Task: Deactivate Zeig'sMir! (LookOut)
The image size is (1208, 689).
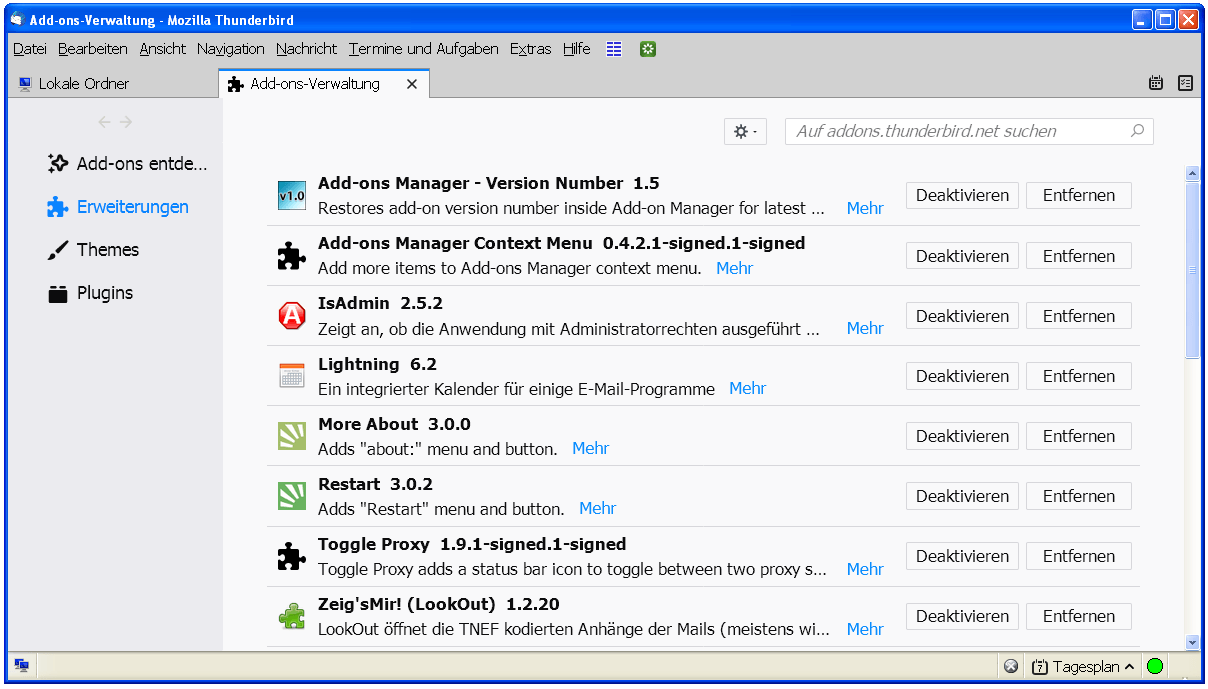Action: pos(962,616)
